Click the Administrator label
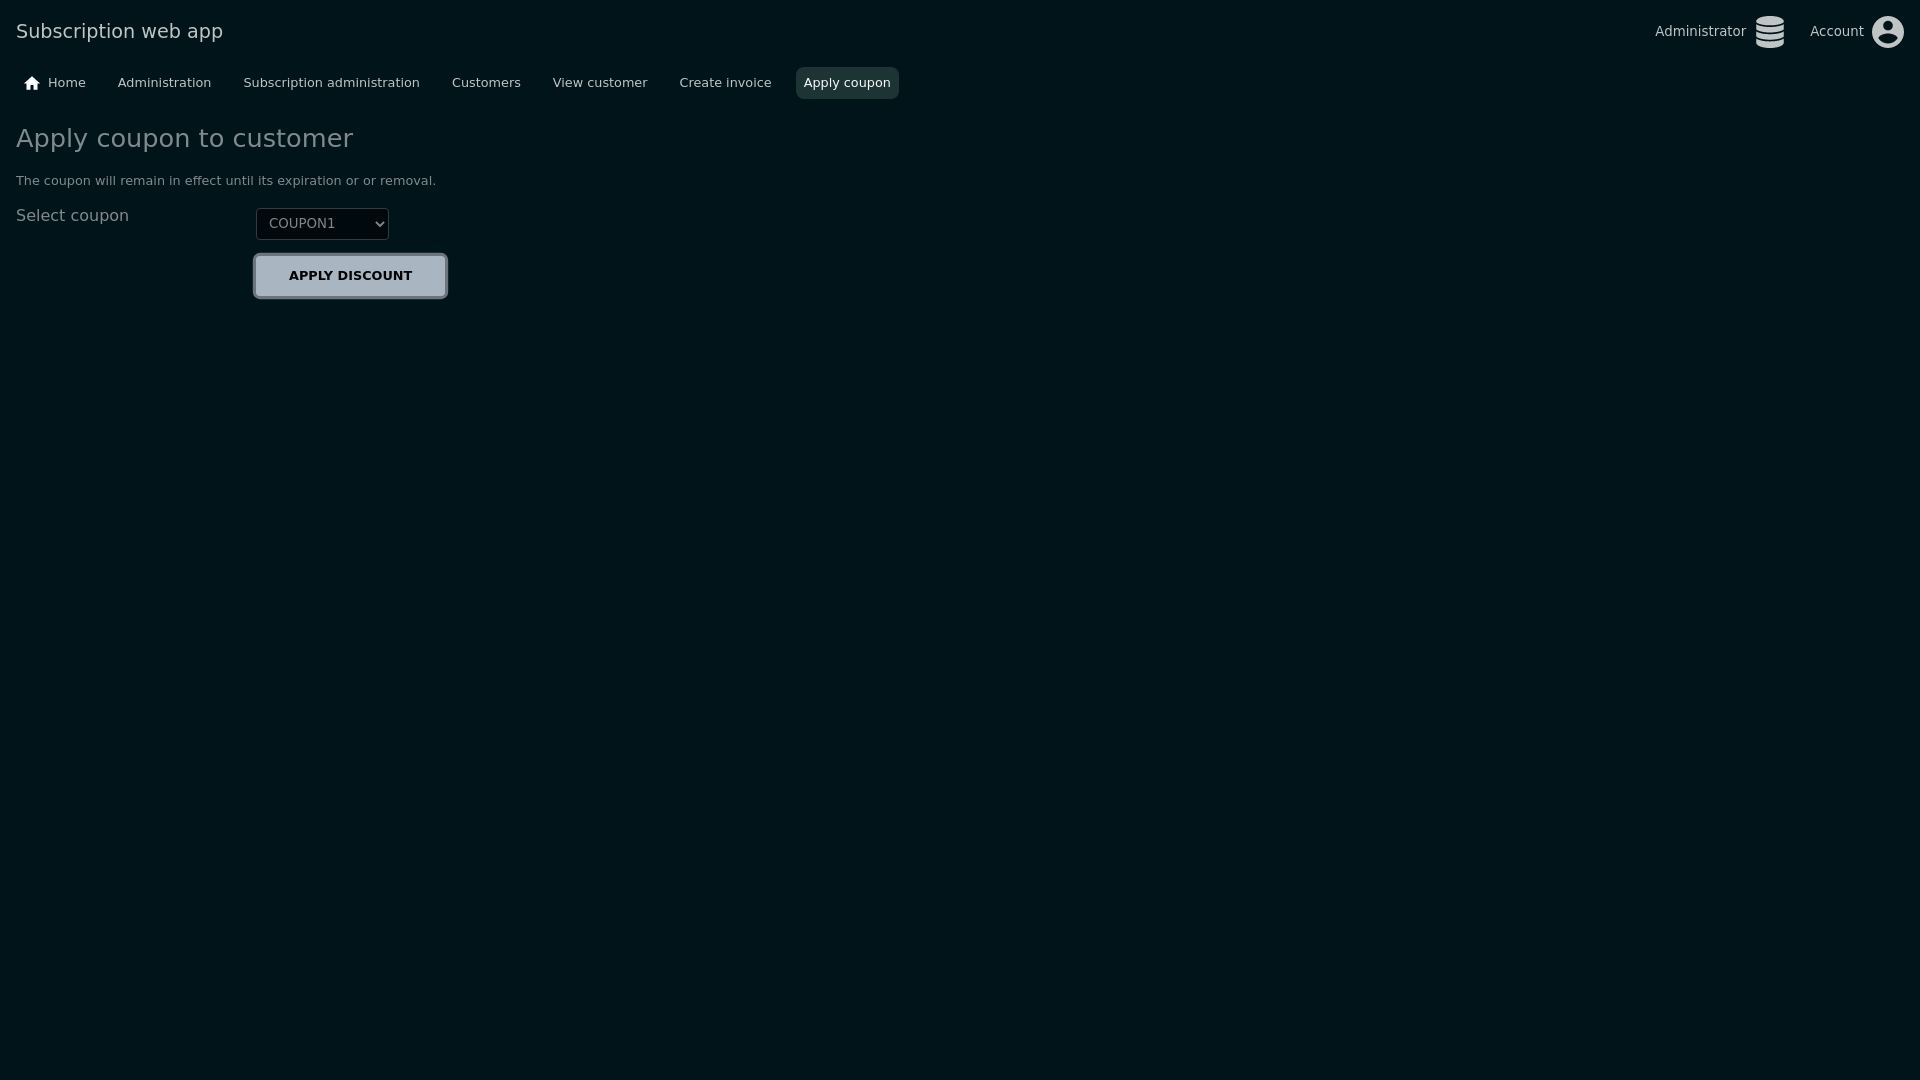 click(1699, 32)
